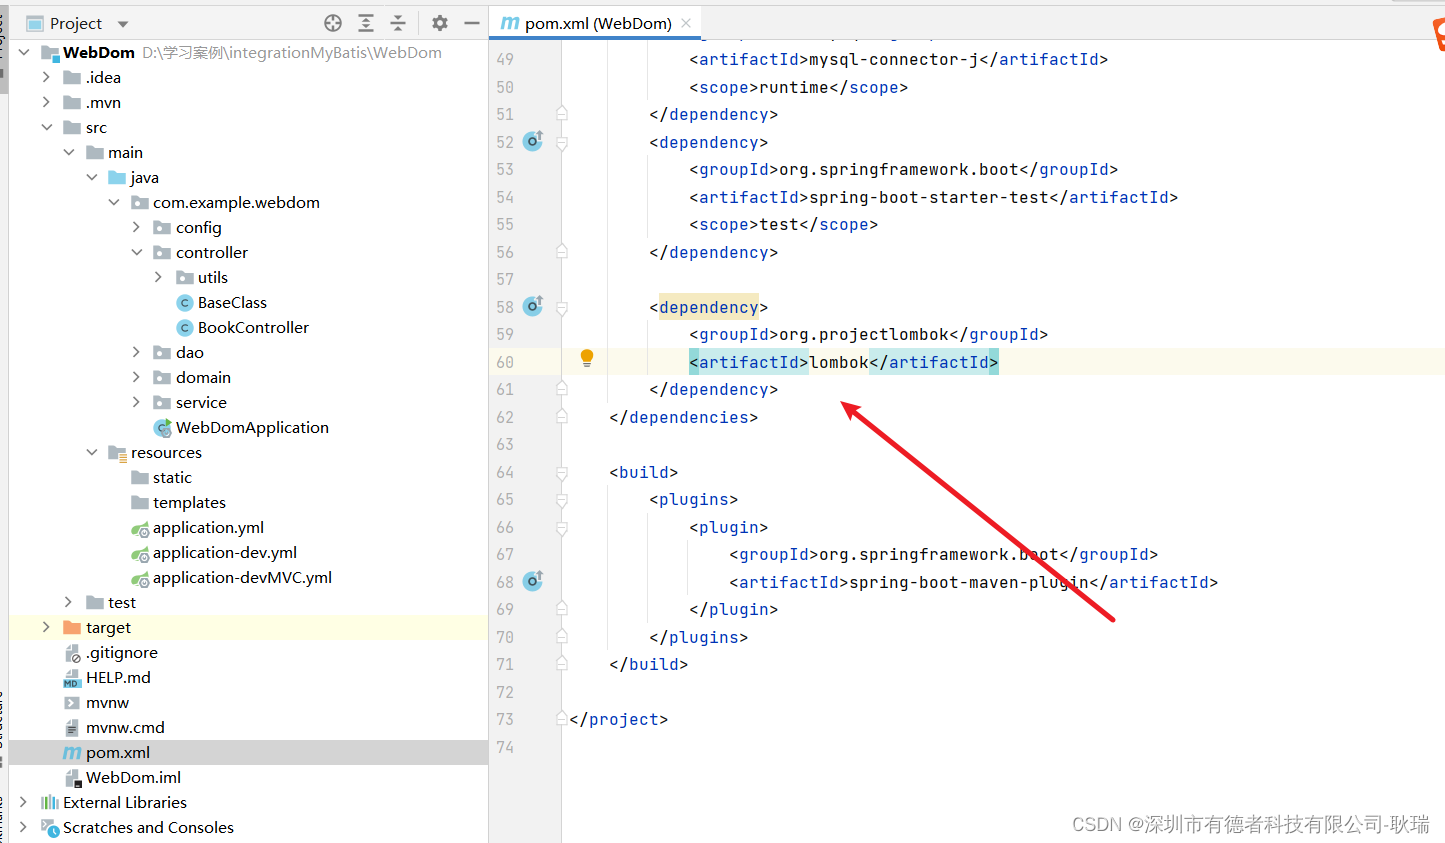This screenshot has width=1445, height=843.
Task: Expand the test folder
Action: [69, 602]
